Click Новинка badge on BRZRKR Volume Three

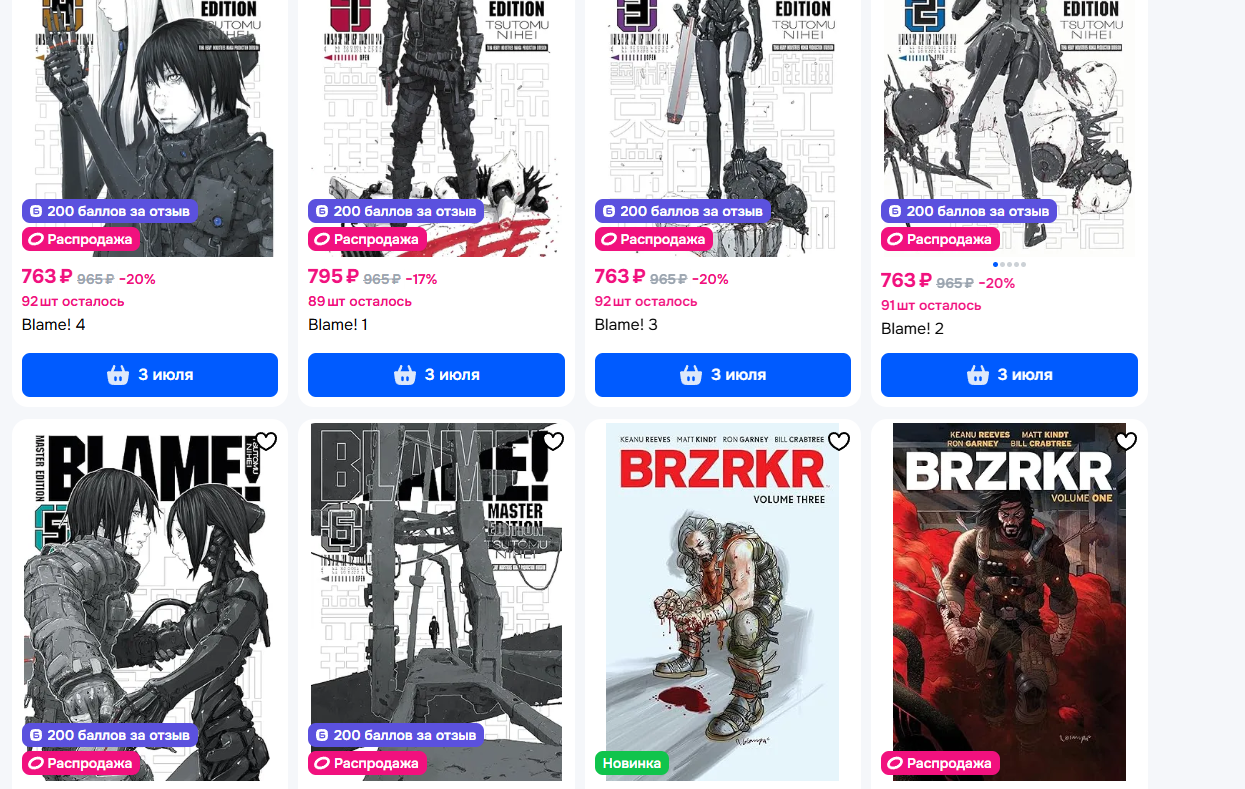pyautogui.click(x=631, y=763)
